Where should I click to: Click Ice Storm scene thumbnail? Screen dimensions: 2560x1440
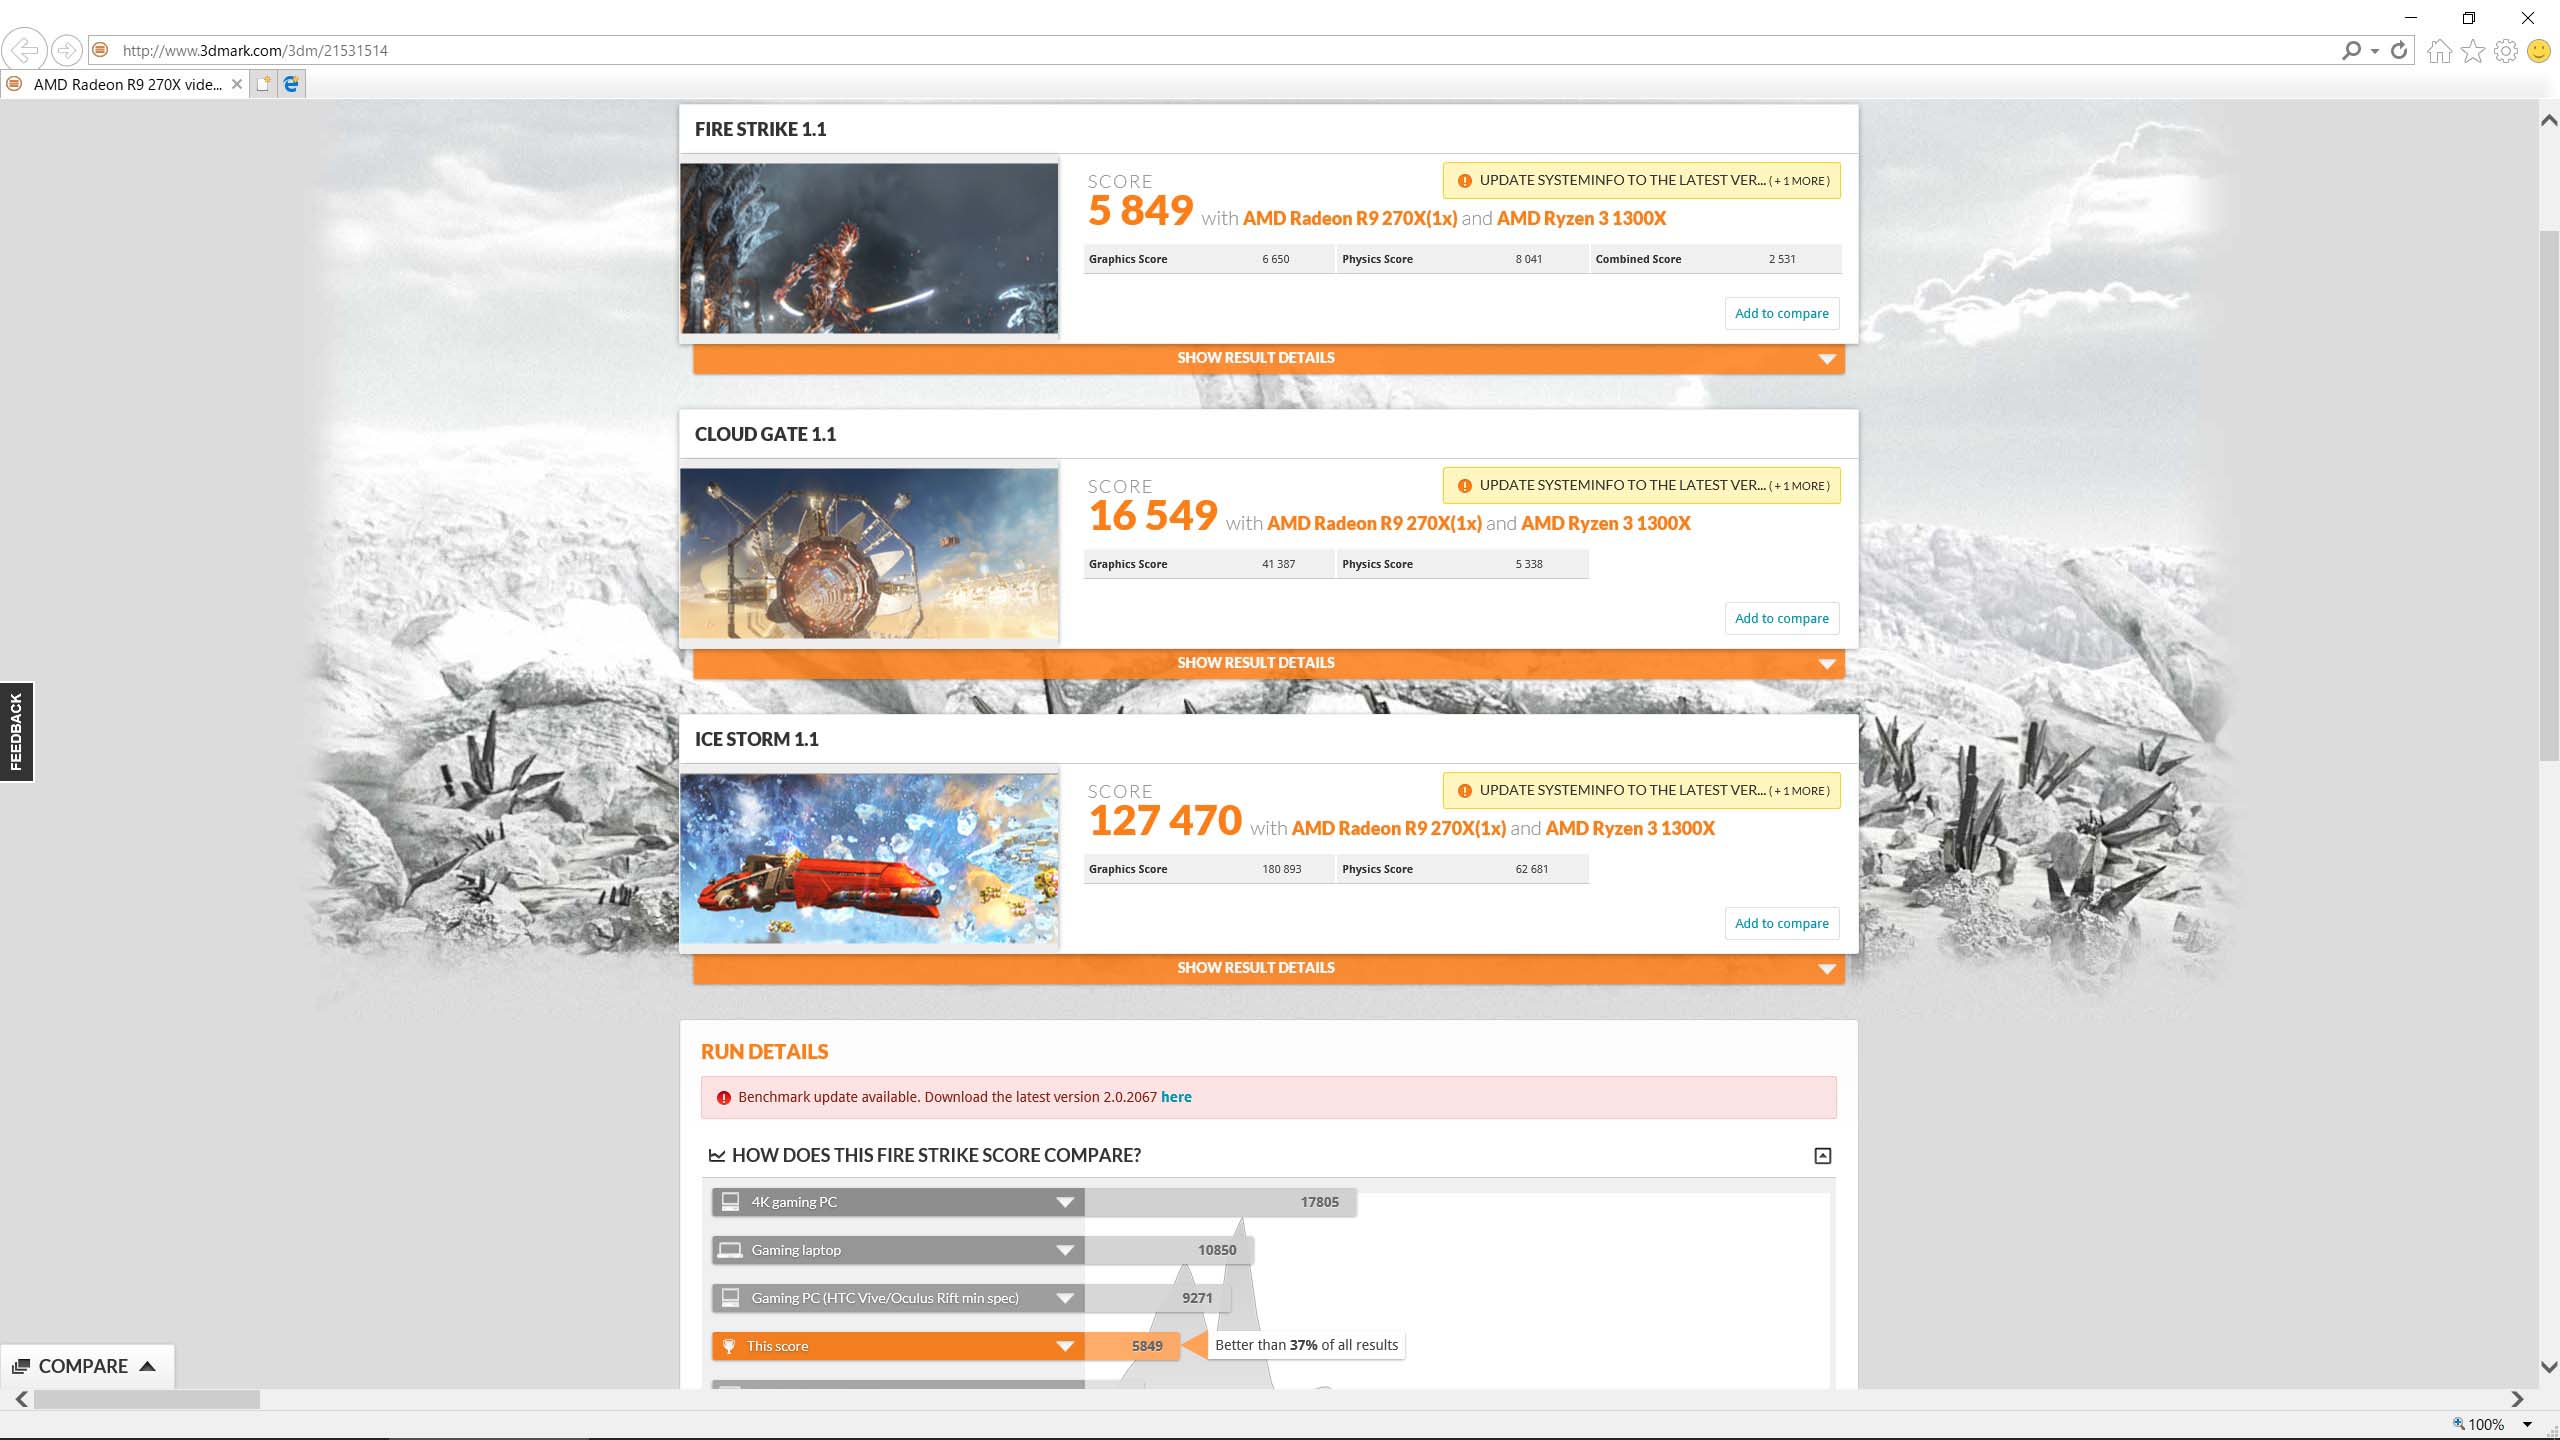click(x=869, y=858)
